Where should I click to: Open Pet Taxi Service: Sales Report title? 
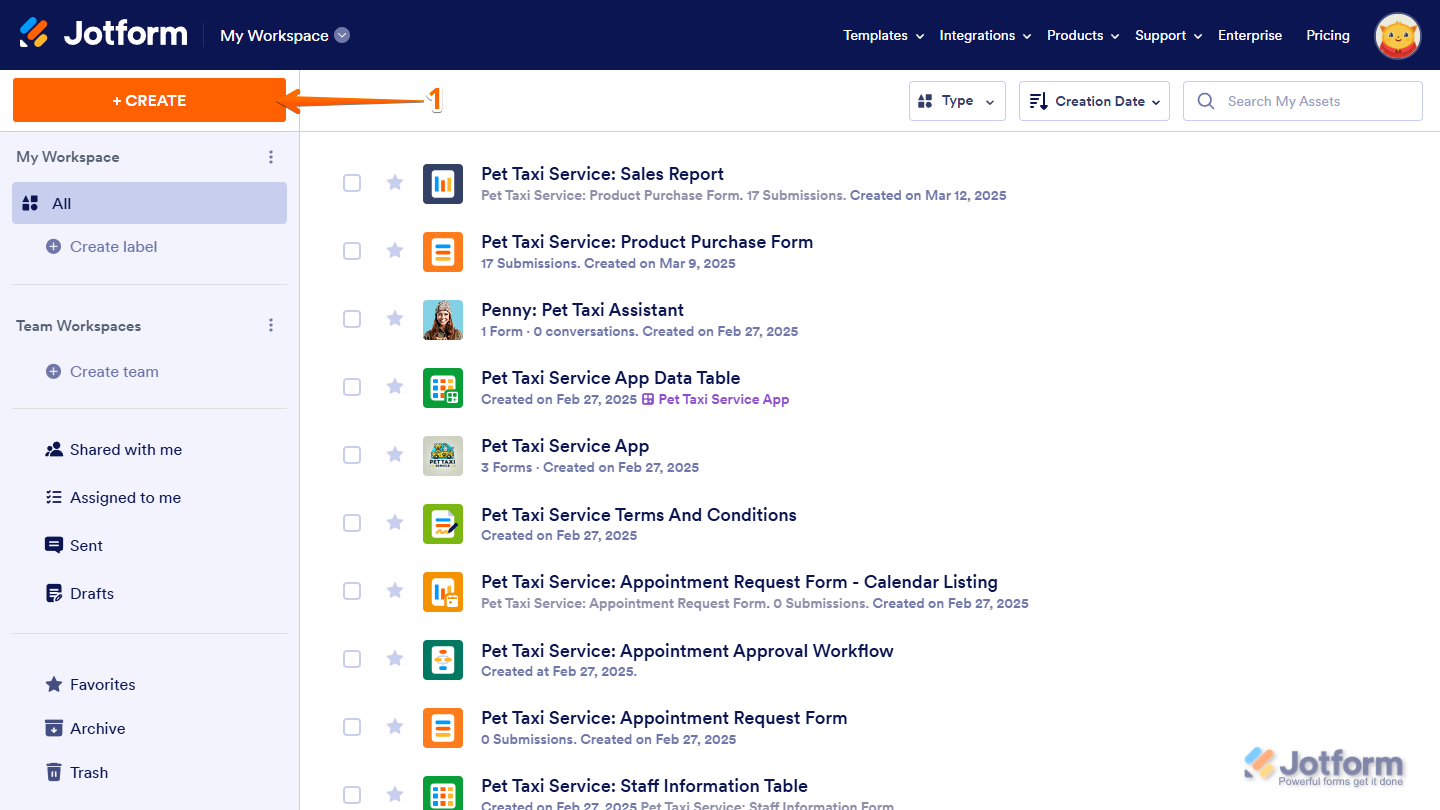point(602,174)
